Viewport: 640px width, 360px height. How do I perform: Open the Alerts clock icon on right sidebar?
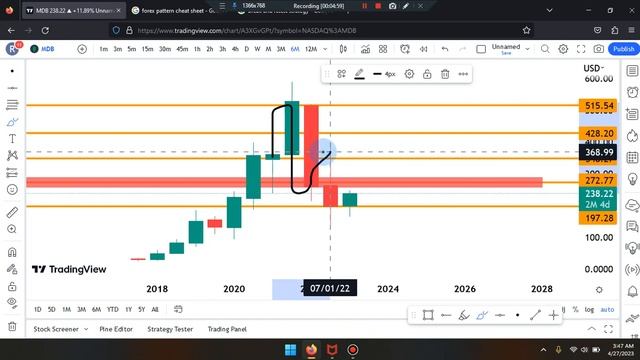click(x=632, y=92)
